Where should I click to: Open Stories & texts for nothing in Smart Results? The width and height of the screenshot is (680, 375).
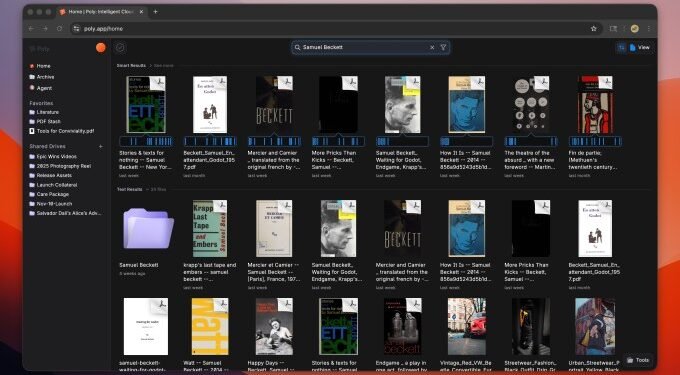146,104
